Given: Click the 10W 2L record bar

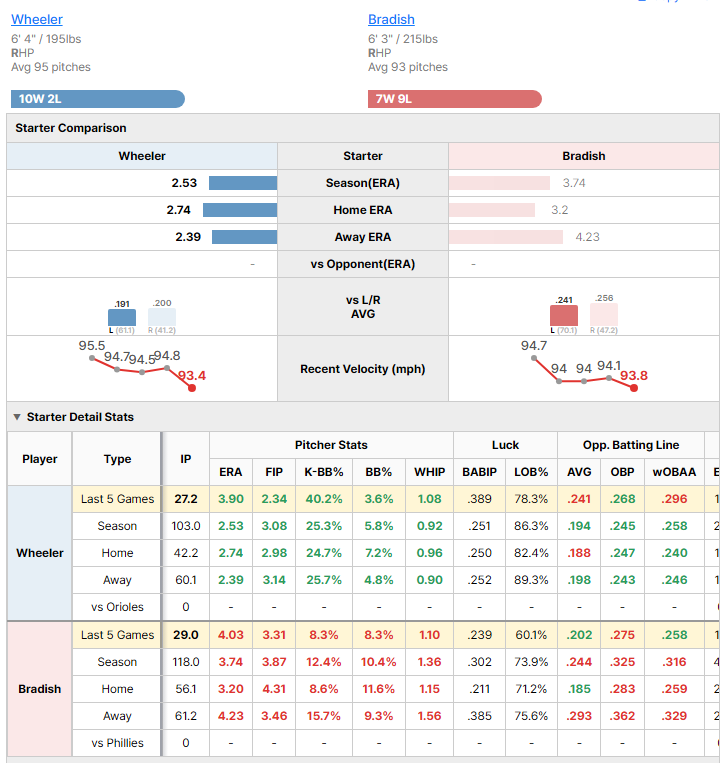Looking at the screenshot, I should tap(98, 99).
